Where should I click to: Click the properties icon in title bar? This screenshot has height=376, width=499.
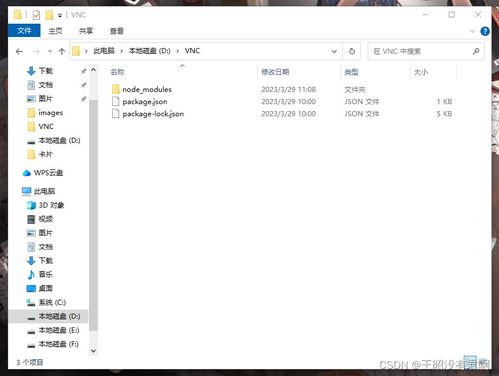click(x=36, y=15)
